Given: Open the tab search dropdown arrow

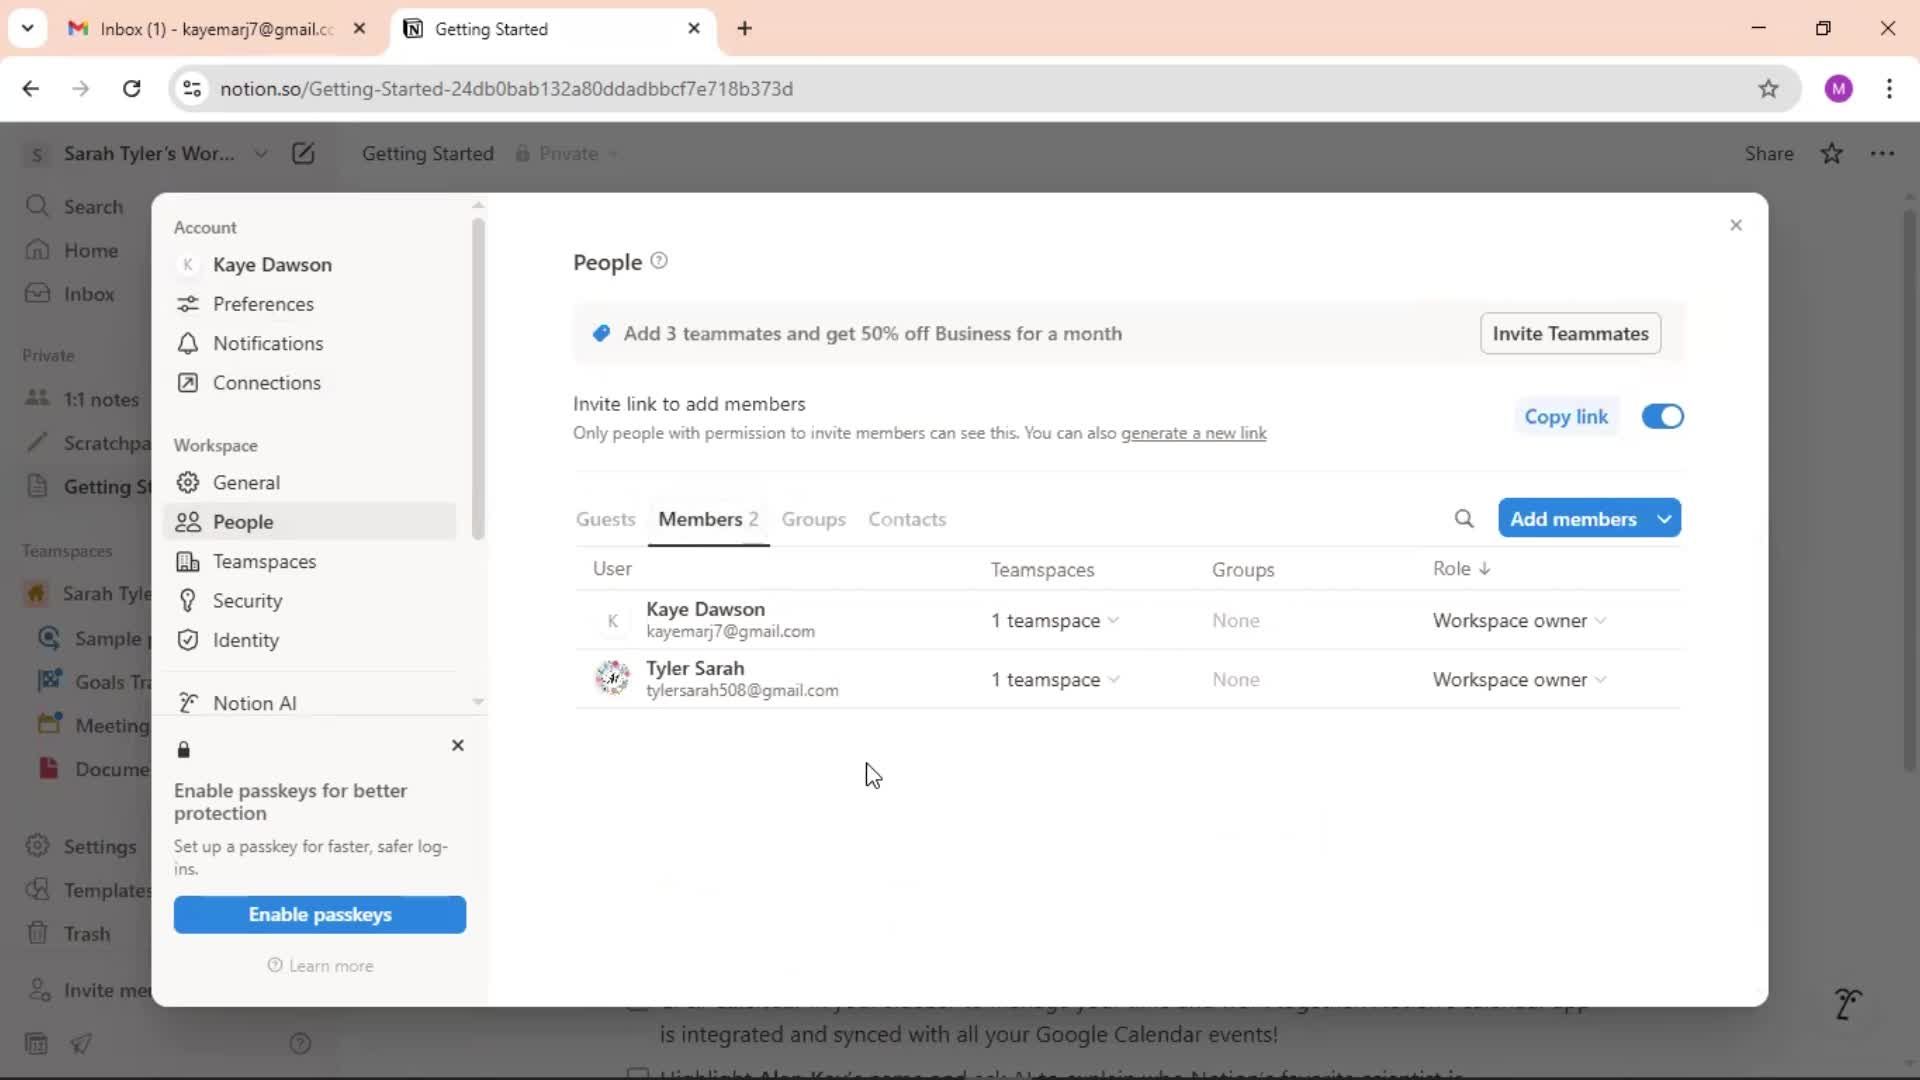Looking at the screenshot, I should coord(27,28).
